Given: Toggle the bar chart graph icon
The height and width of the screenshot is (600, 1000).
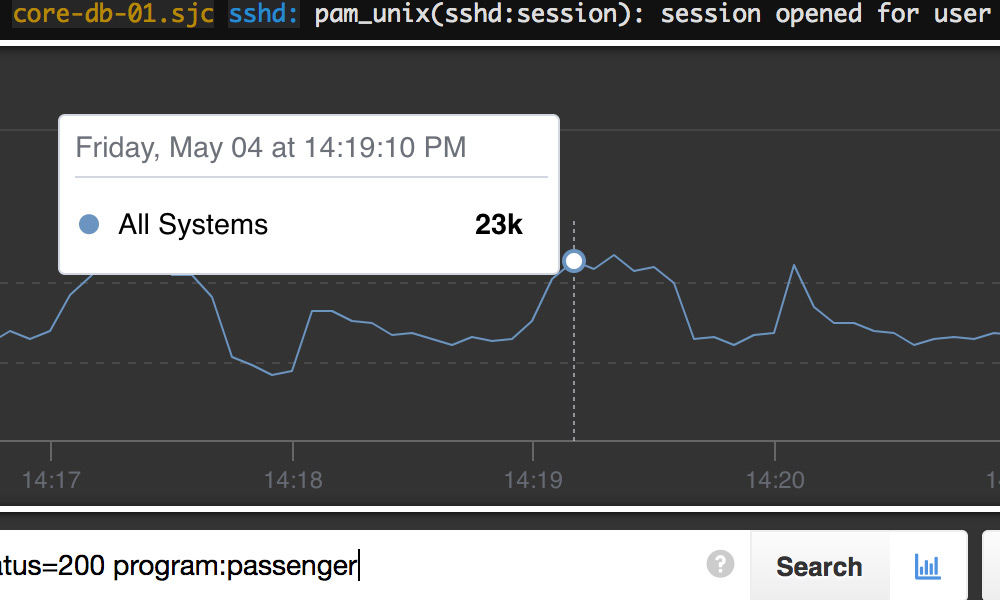Looking at the screenshot, I should (927, 566).
